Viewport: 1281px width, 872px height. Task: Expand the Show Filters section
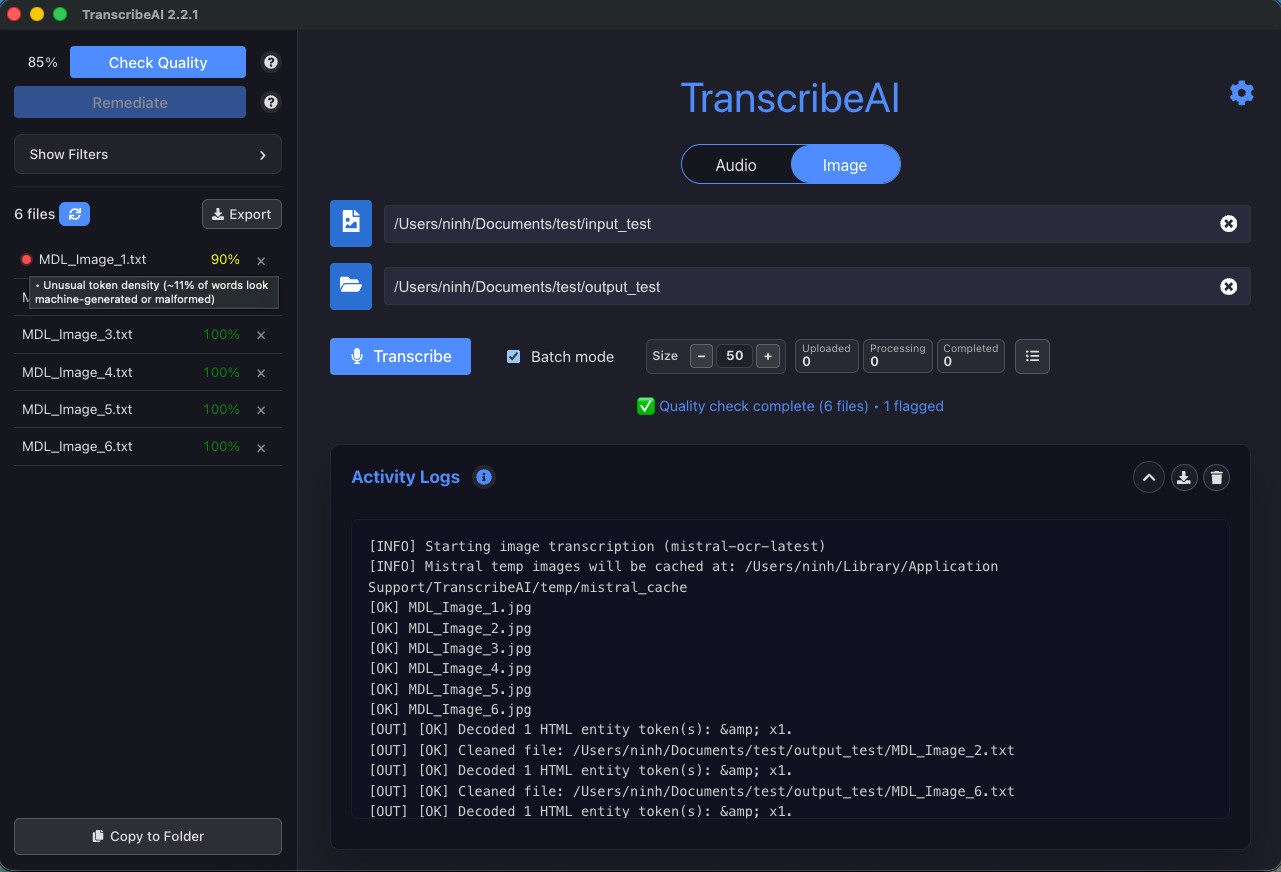[x=148, y=154]
